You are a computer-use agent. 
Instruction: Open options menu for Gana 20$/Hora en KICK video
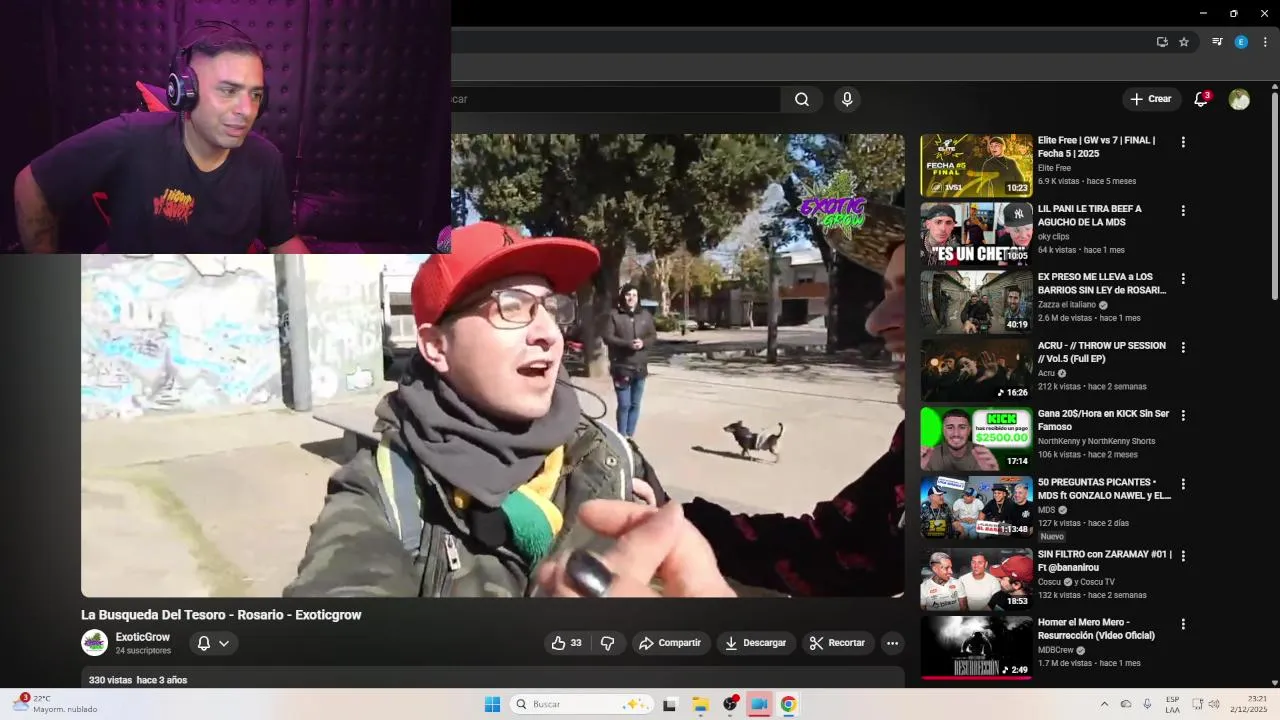[1183, 415]
